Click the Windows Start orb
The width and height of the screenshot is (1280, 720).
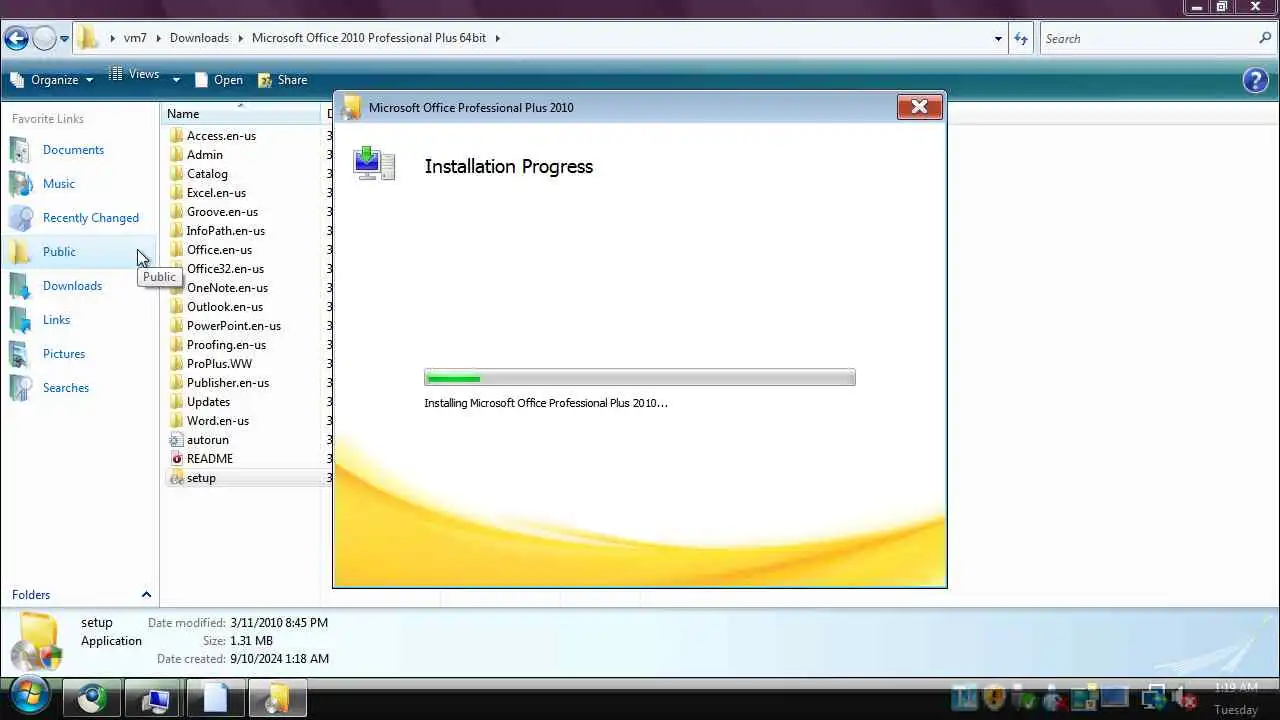click(x=28, y=696)
